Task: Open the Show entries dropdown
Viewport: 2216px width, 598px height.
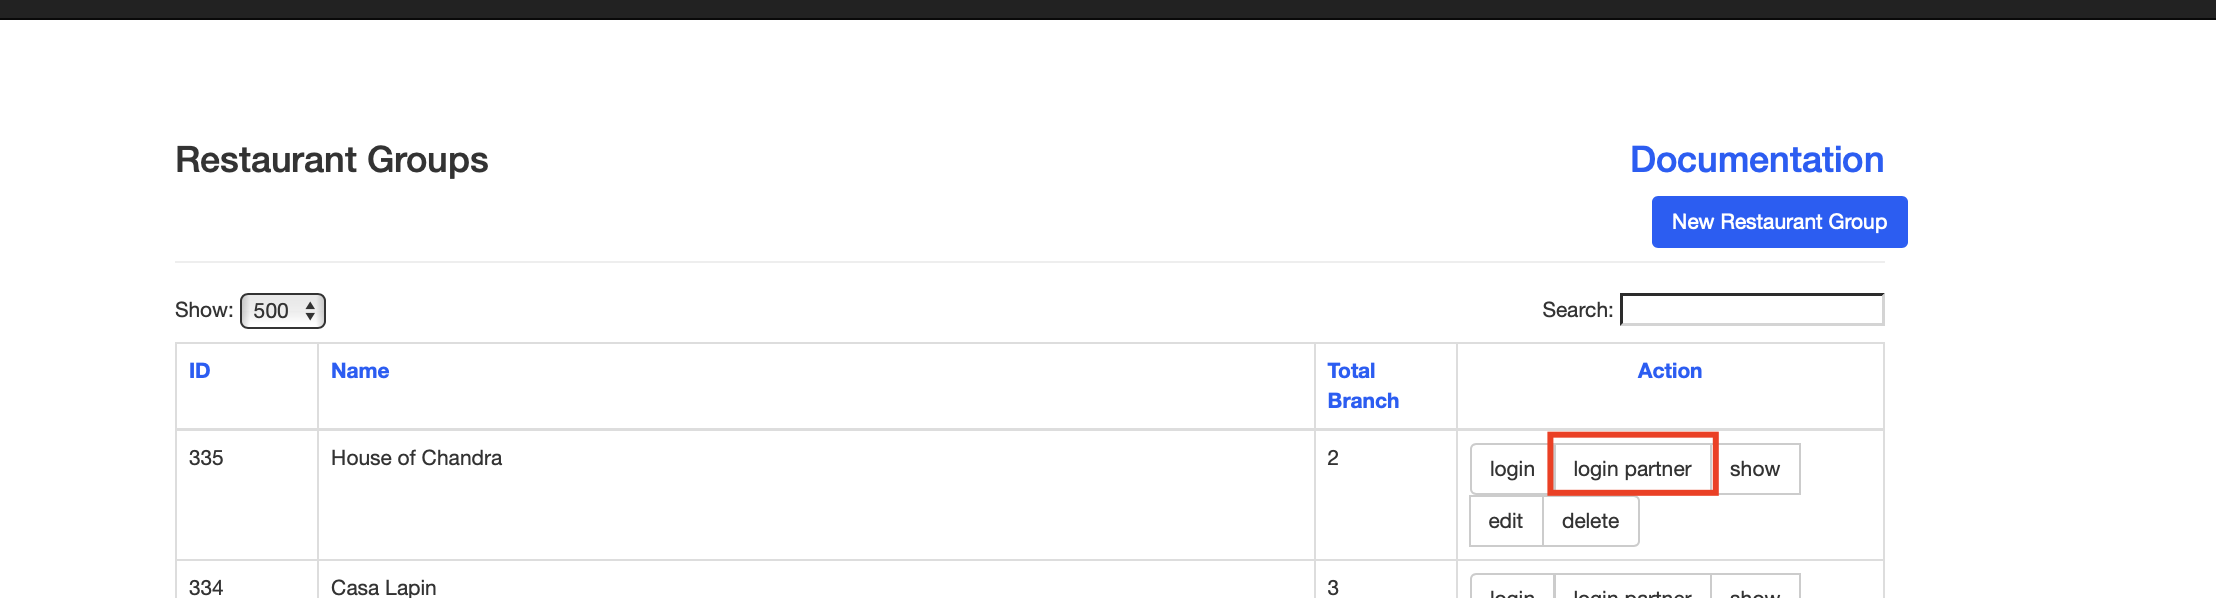Action: [283, 311]
